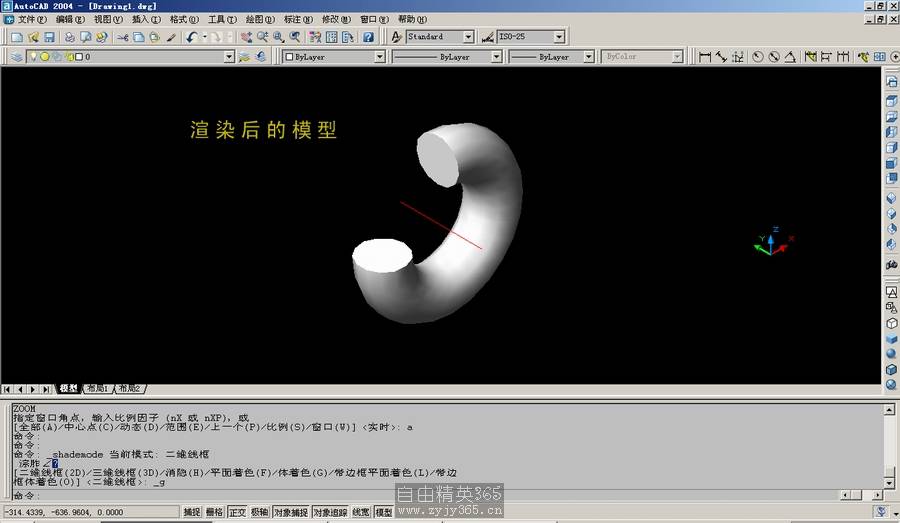Click the command window scroll up arrow
Image resolution: width=900 pixels, height=523 pixels.
889,409
